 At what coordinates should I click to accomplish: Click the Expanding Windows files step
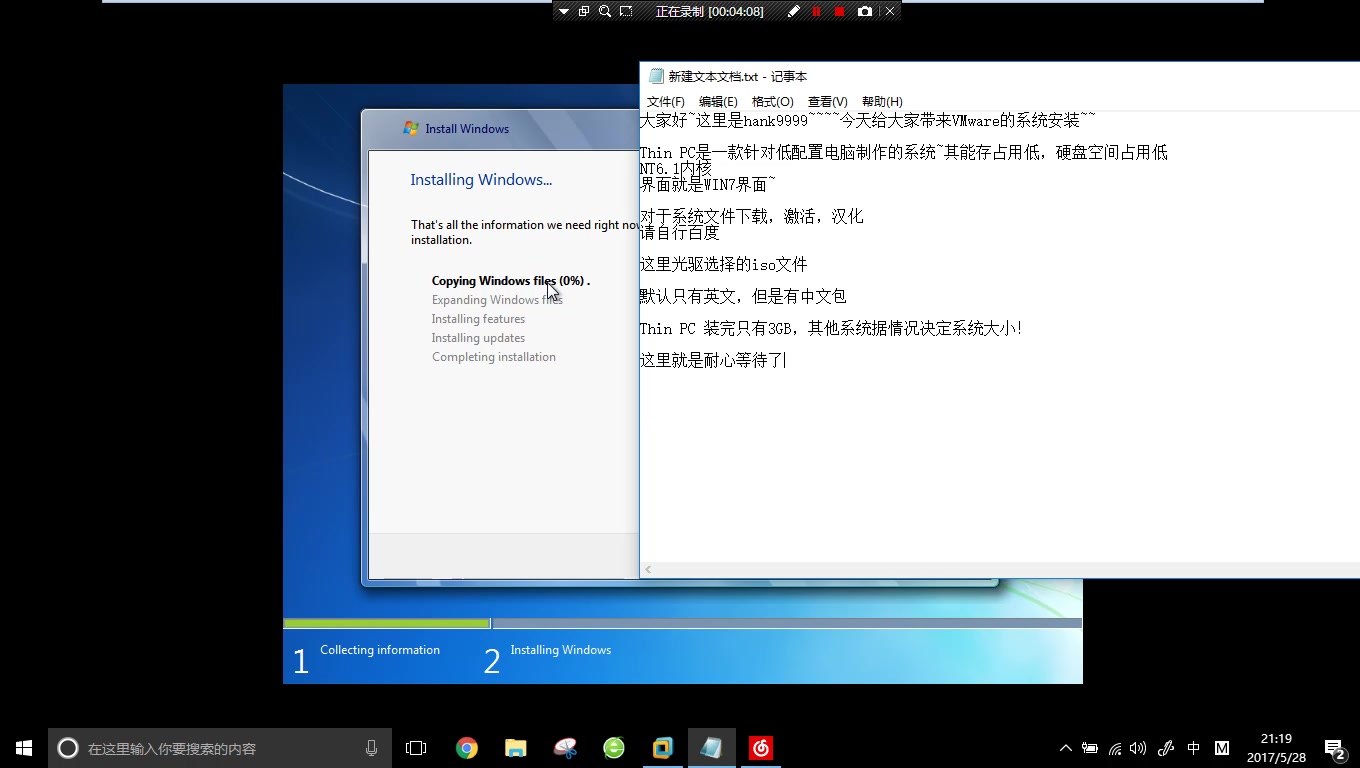tap(497, 300)
